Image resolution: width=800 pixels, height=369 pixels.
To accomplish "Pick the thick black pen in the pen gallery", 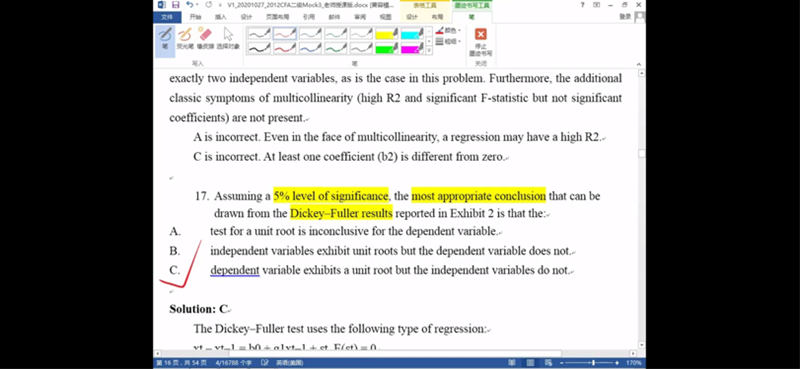I will [259, 48].
